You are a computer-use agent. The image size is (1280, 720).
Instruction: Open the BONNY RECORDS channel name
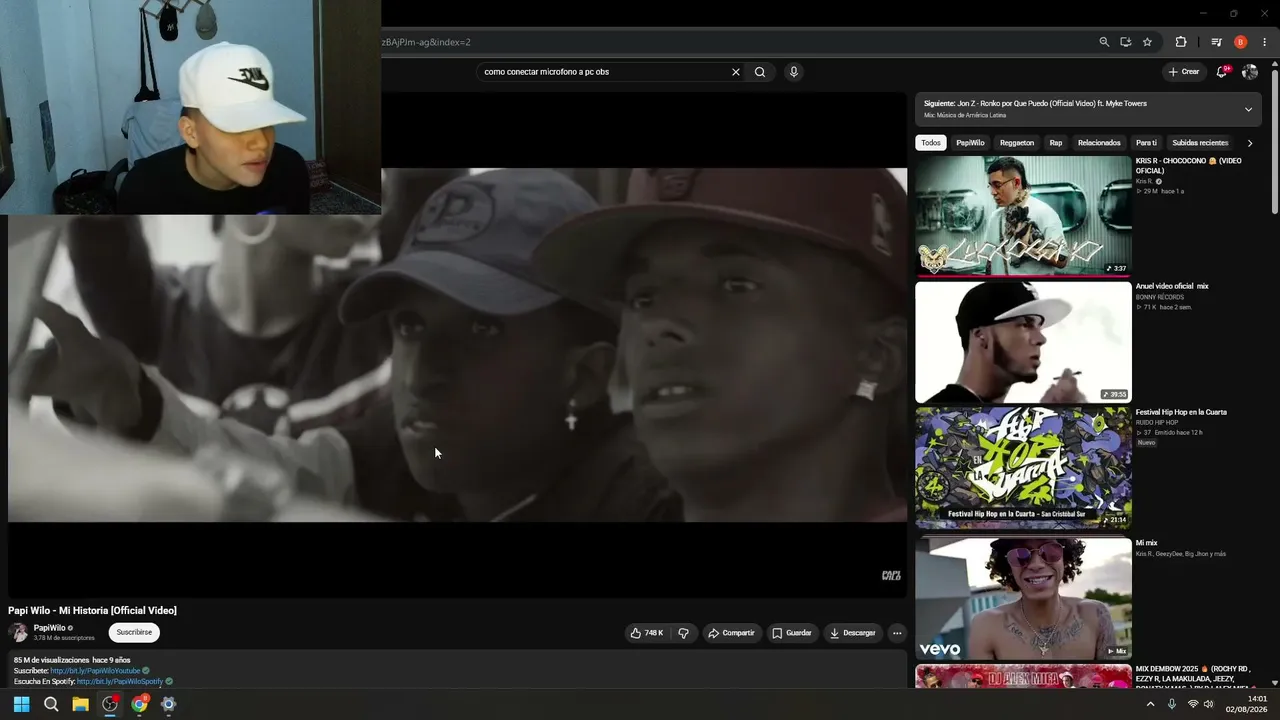coord(1160,297)
